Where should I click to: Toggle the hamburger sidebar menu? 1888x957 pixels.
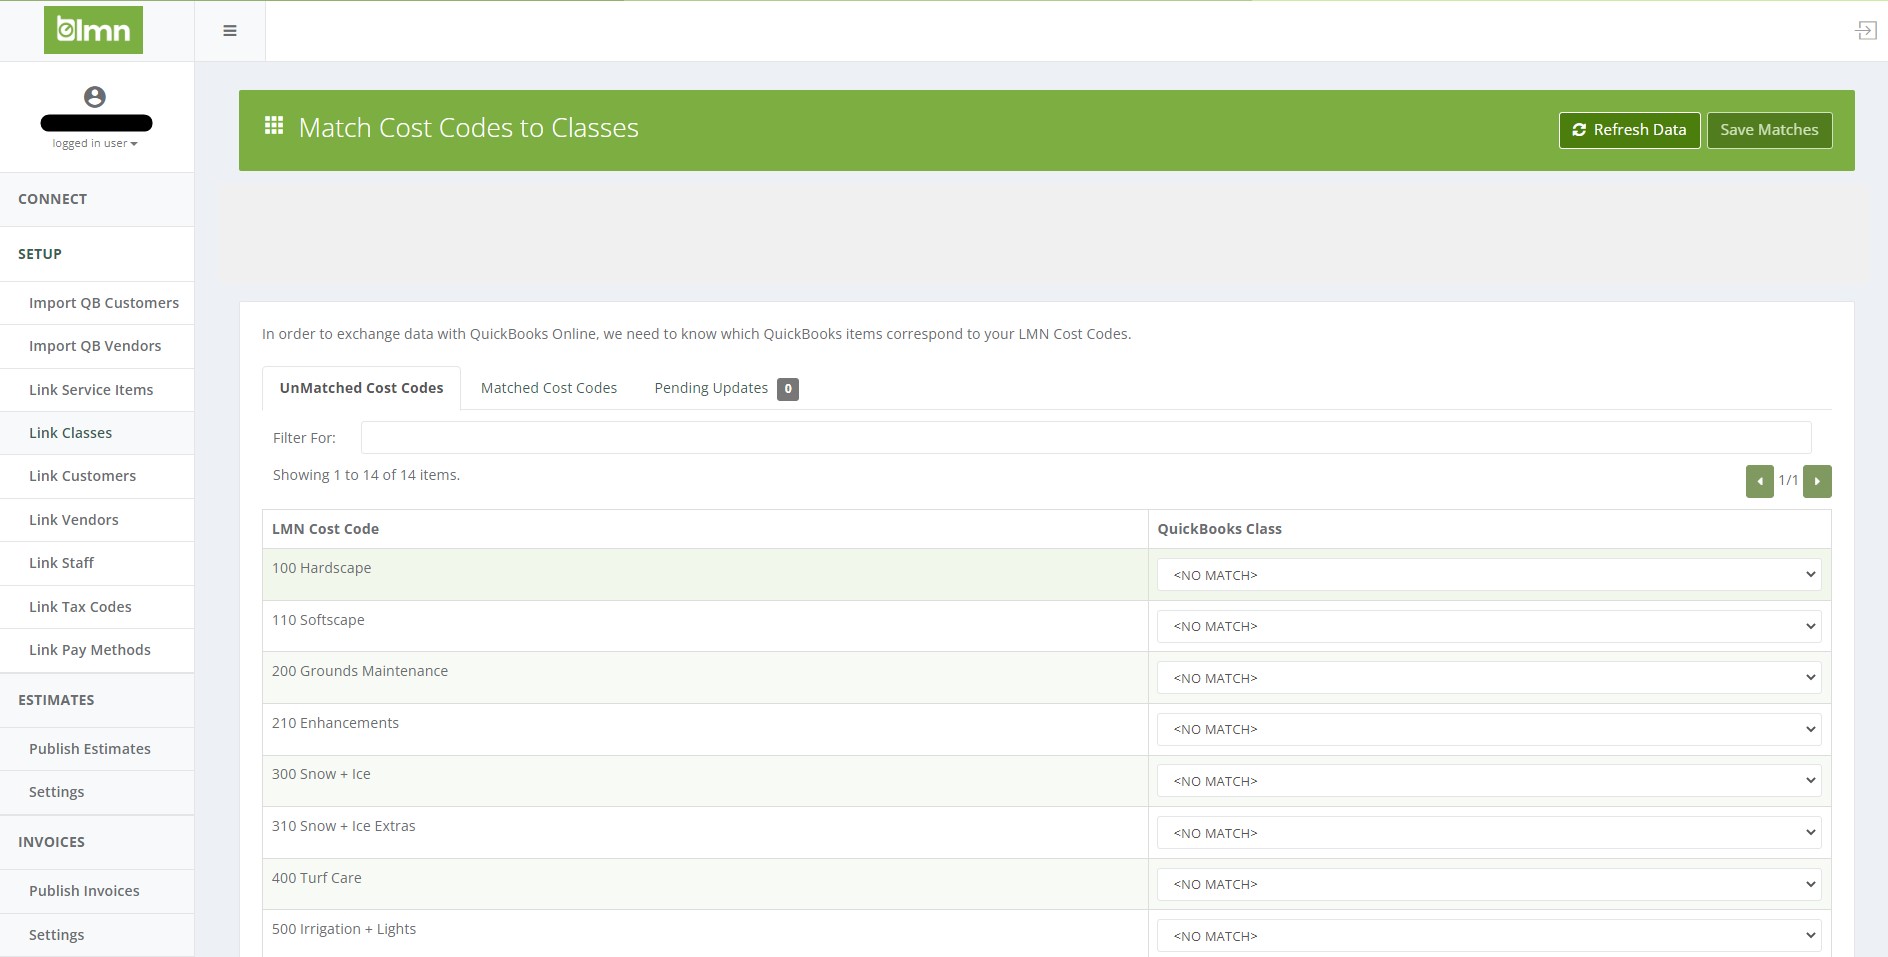[230, 31]
